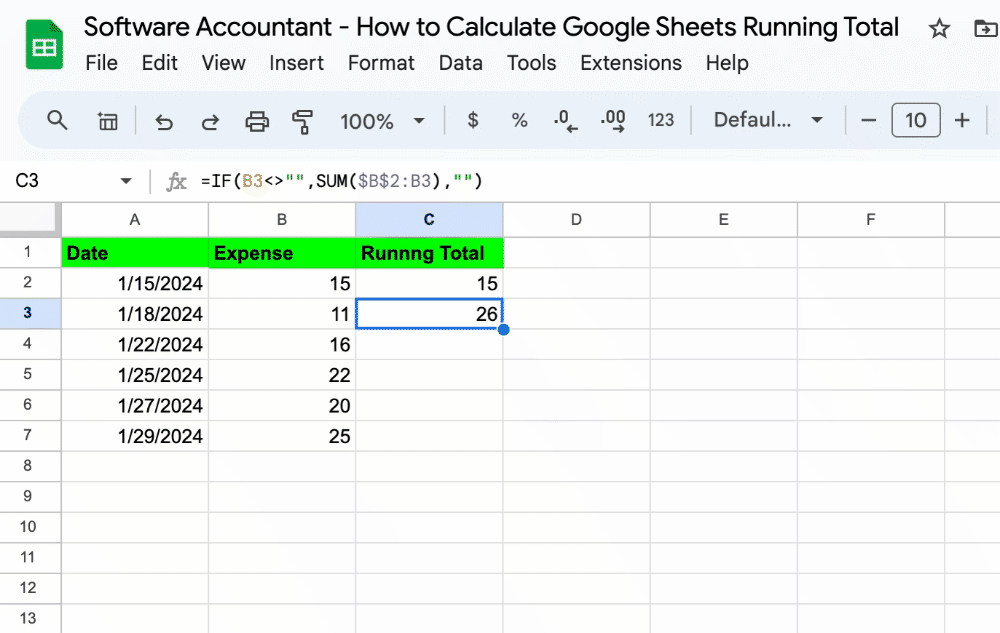Star this spreadsheet document

click(939, 28)
